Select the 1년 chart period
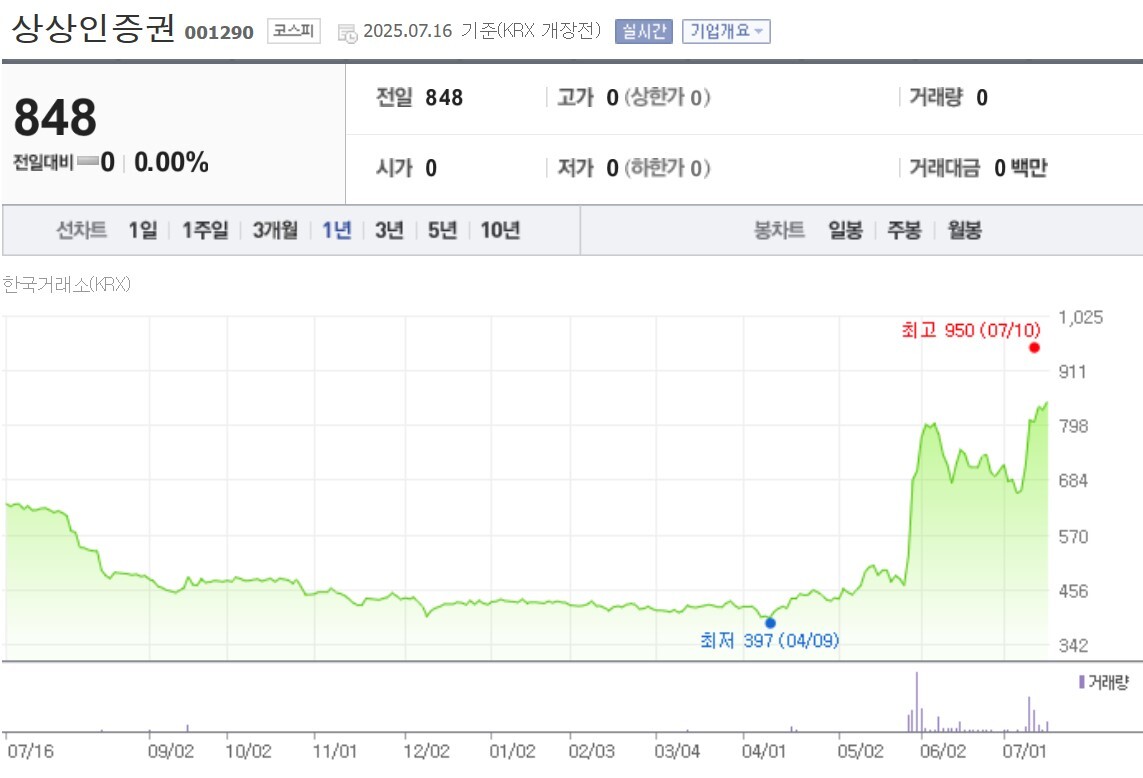1143x778 pixels. point(336,230)
